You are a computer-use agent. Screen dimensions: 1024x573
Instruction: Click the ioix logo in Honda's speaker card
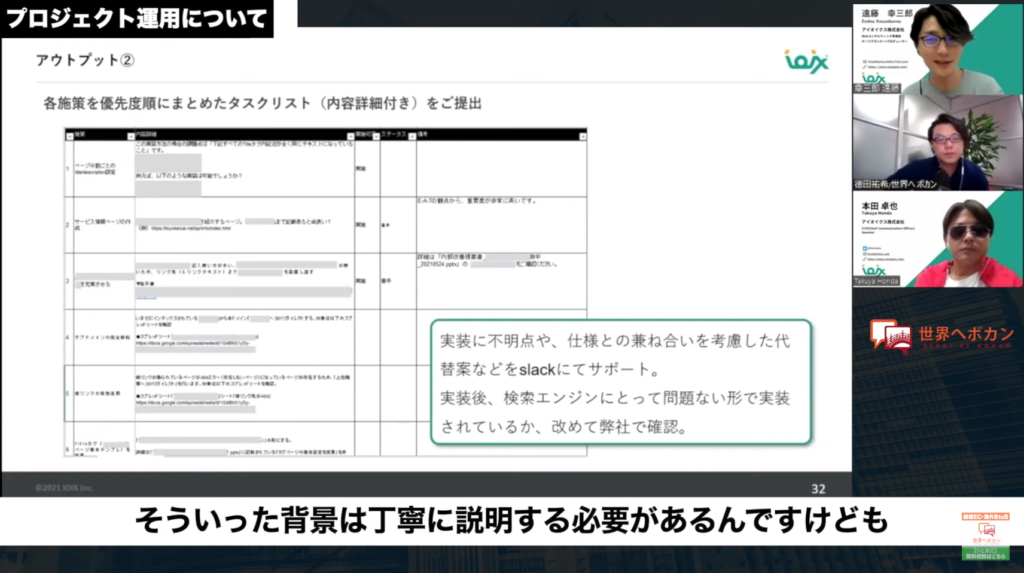[873, 270]
